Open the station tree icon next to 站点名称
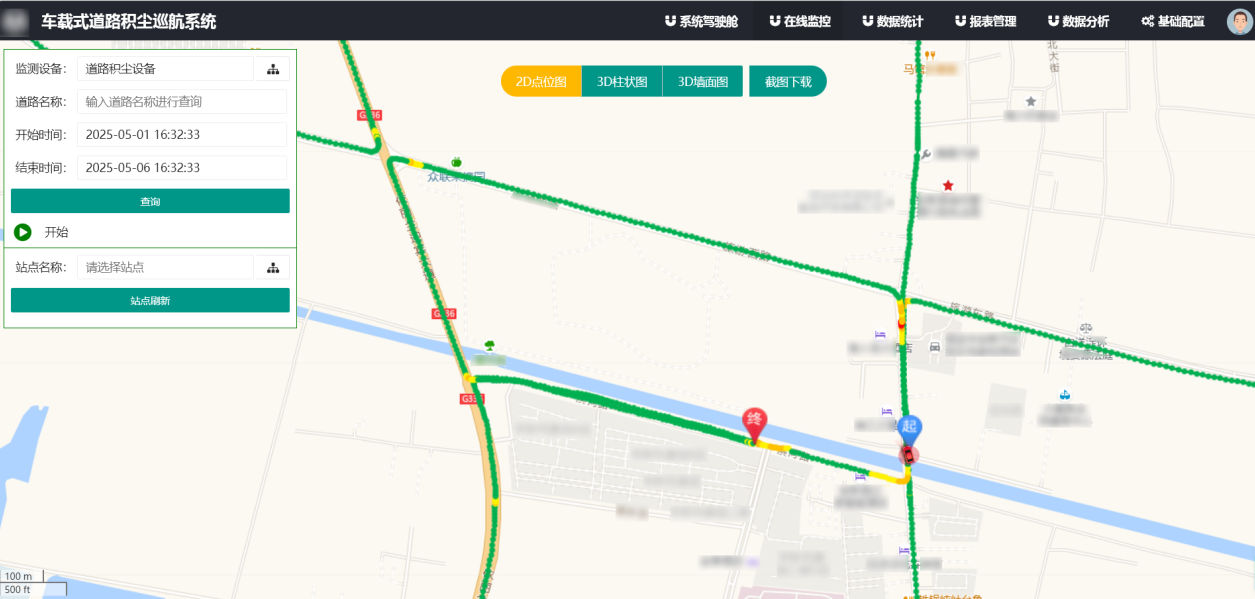The height and width of the screenshot is (599, 1255). (x=272, y=268)
